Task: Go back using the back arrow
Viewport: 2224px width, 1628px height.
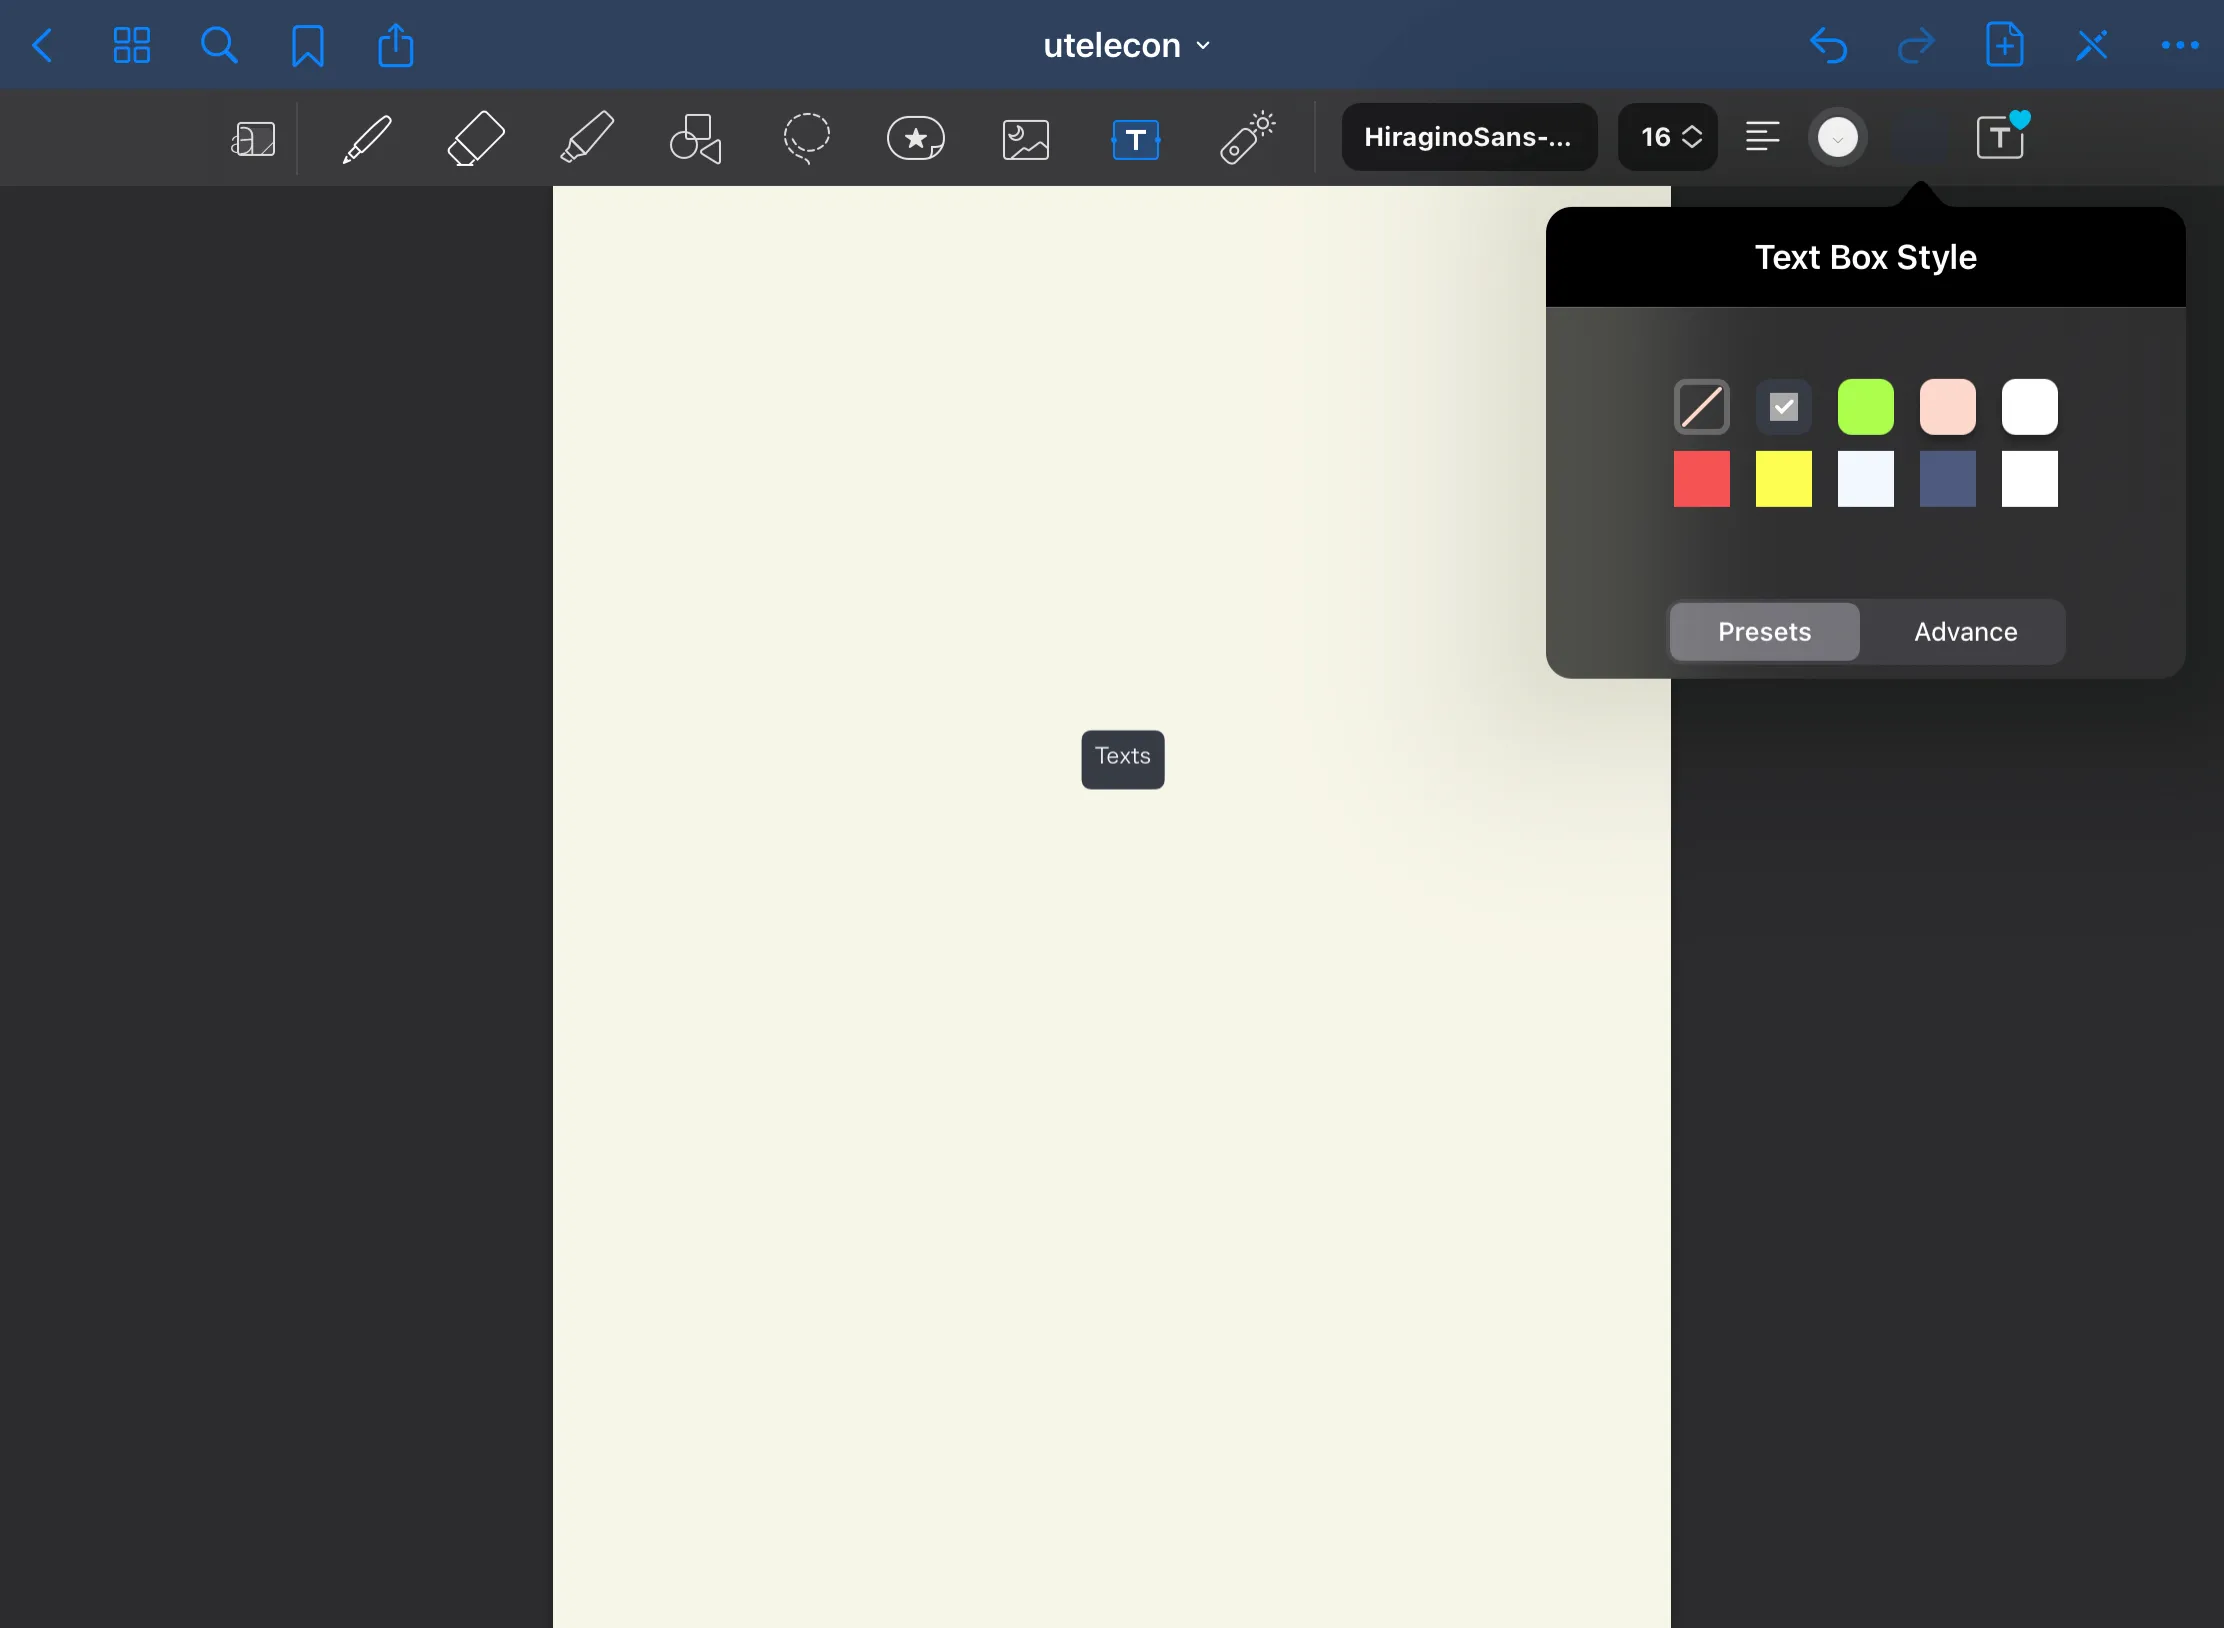Action: [x=42, y=45]
